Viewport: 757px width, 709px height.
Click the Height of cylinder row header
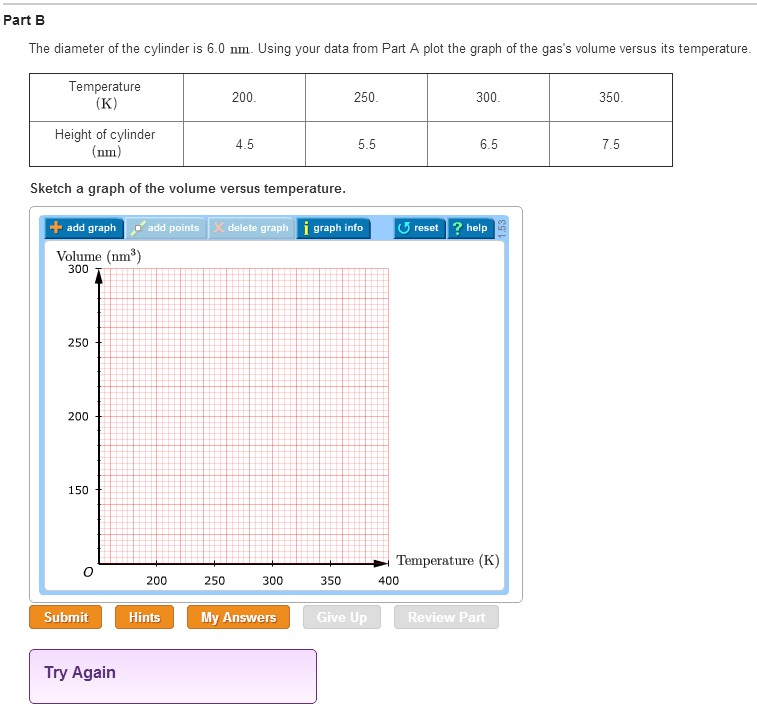[106, 144]
